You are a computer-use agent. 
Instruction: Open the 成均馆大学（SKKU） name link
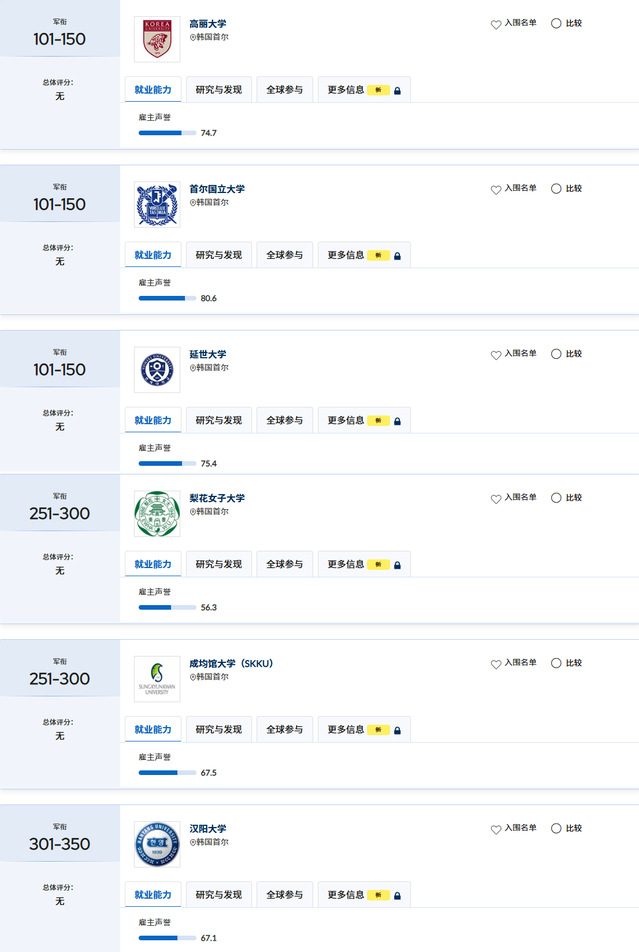point(231,663)
